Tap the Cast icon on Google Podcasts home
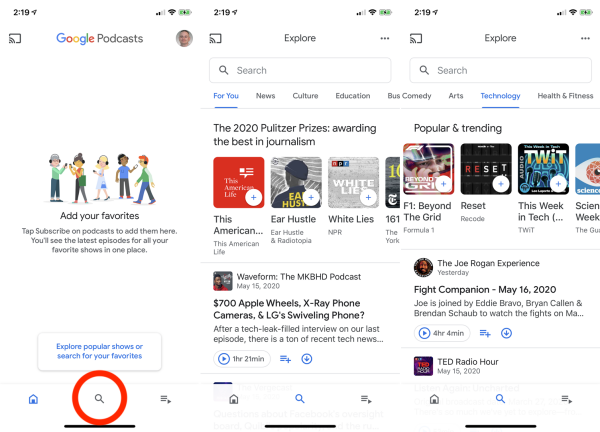The width and height of the screenshot is (600, 432). pyautogui.click(x=15, y=39)
